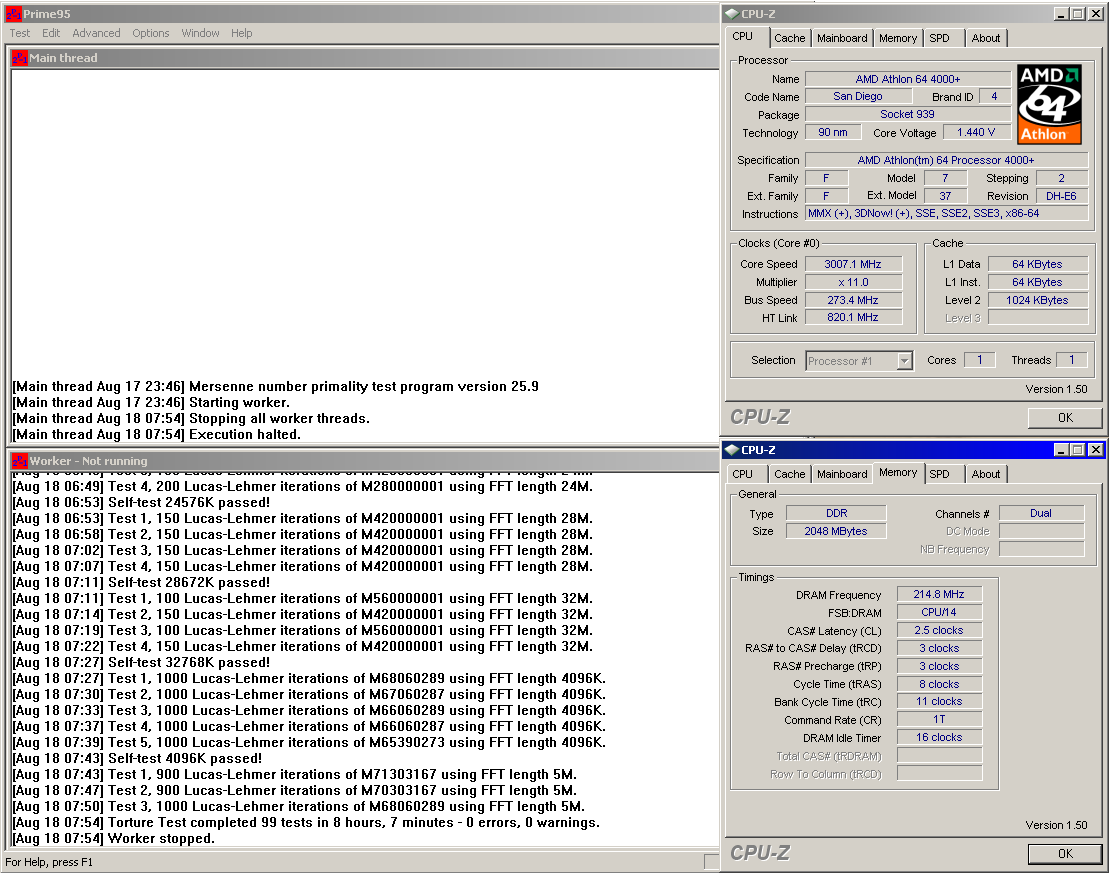Click the Main thread window icon
Image resolution: width=1110 pixels, height=873 pixels.
[x=20, y=58]
